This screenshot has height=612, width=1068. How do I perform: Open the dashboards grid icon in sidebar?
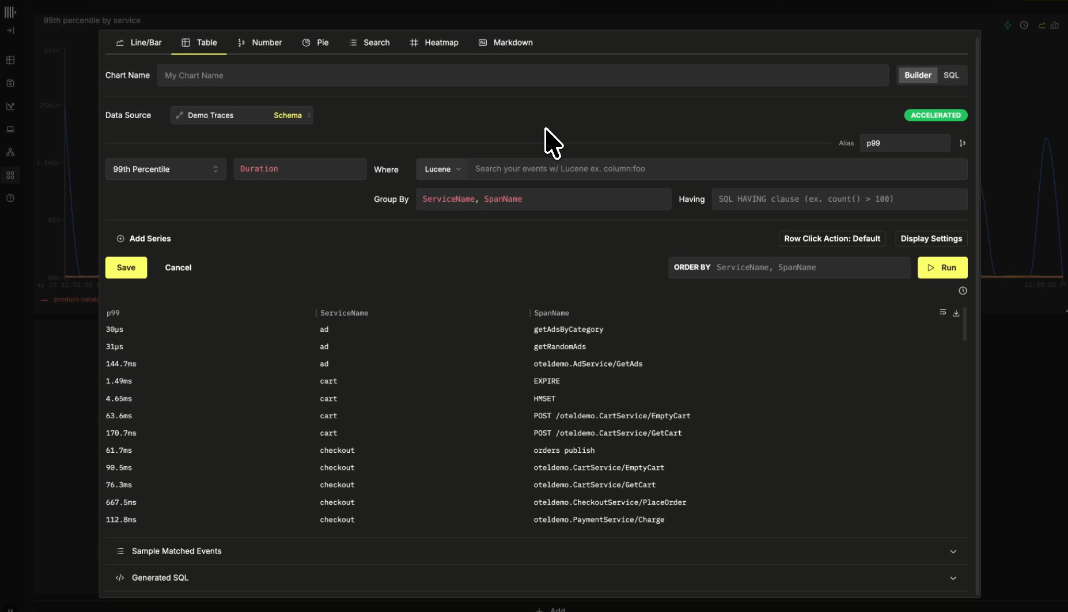click(x=10, y=175)
